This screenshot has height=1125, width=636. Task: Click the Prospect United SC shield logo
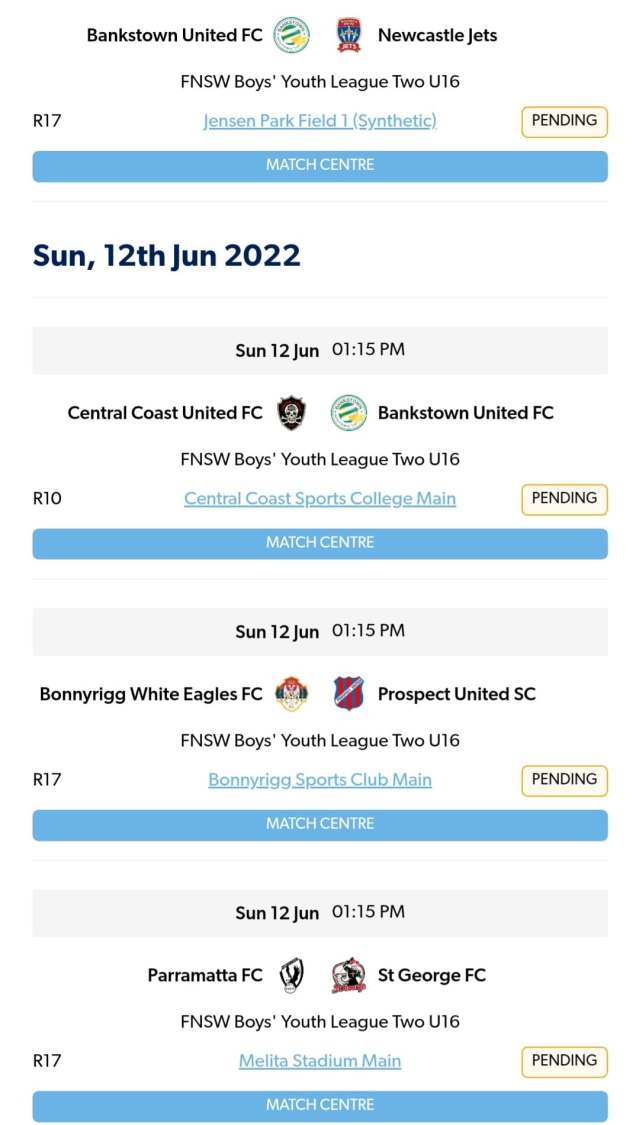346,693
